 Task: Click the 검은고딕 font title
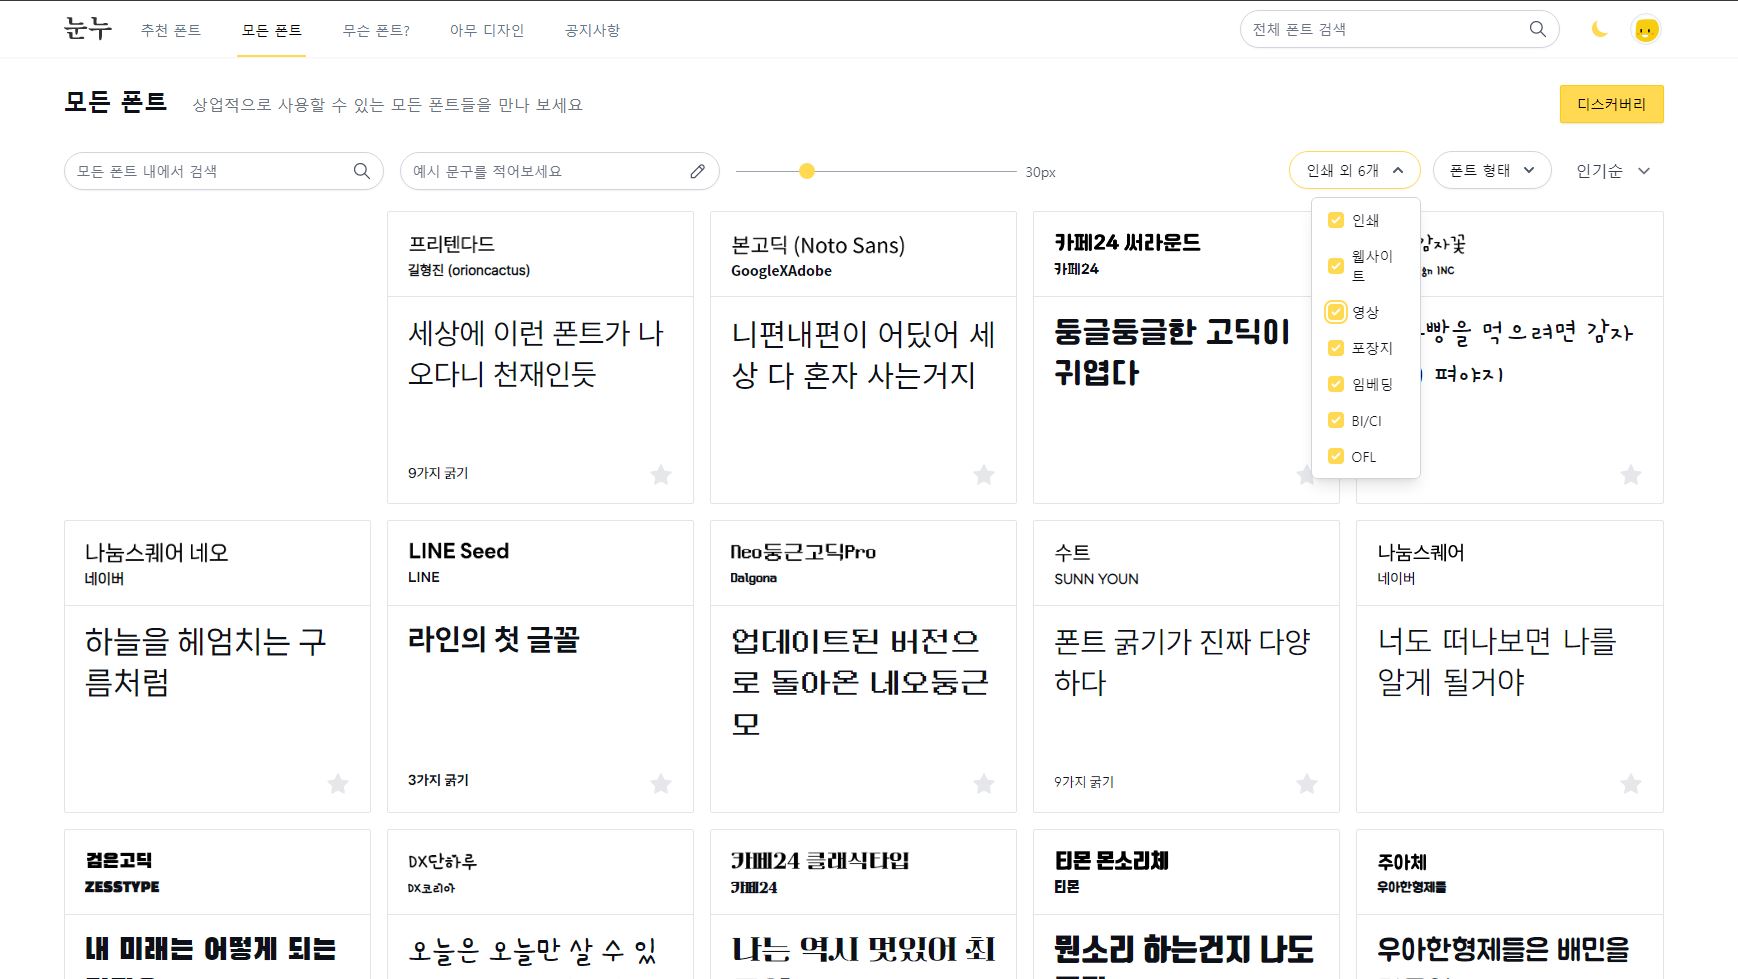[x=119, y=860]
